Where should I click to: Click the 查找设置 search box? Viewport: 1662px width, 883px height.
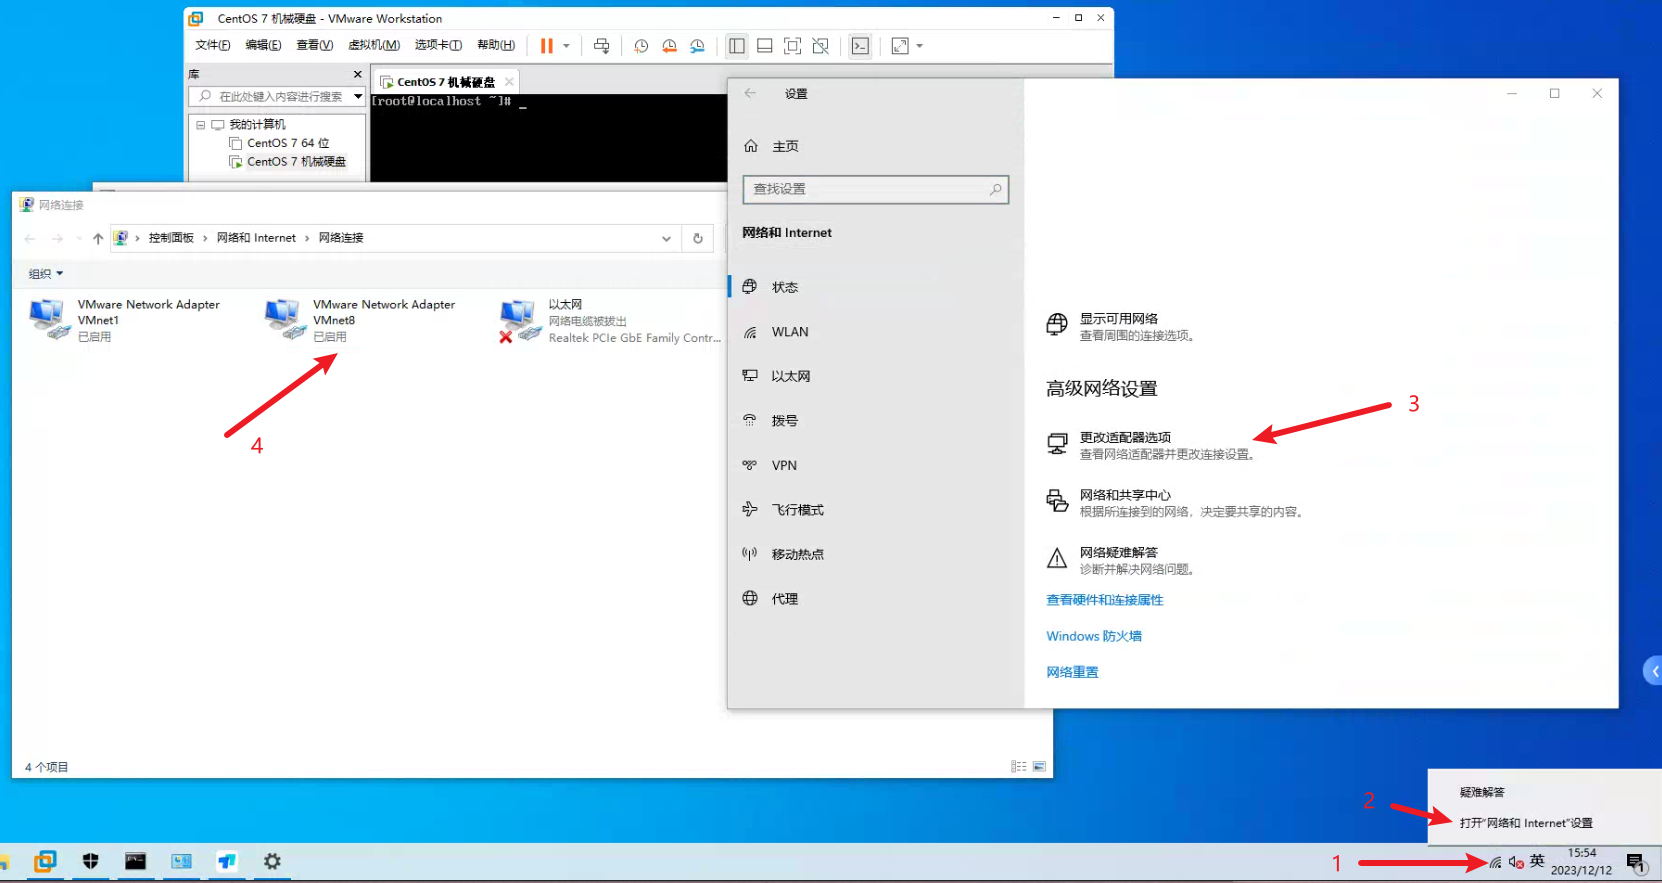click(x=876, y=189)
